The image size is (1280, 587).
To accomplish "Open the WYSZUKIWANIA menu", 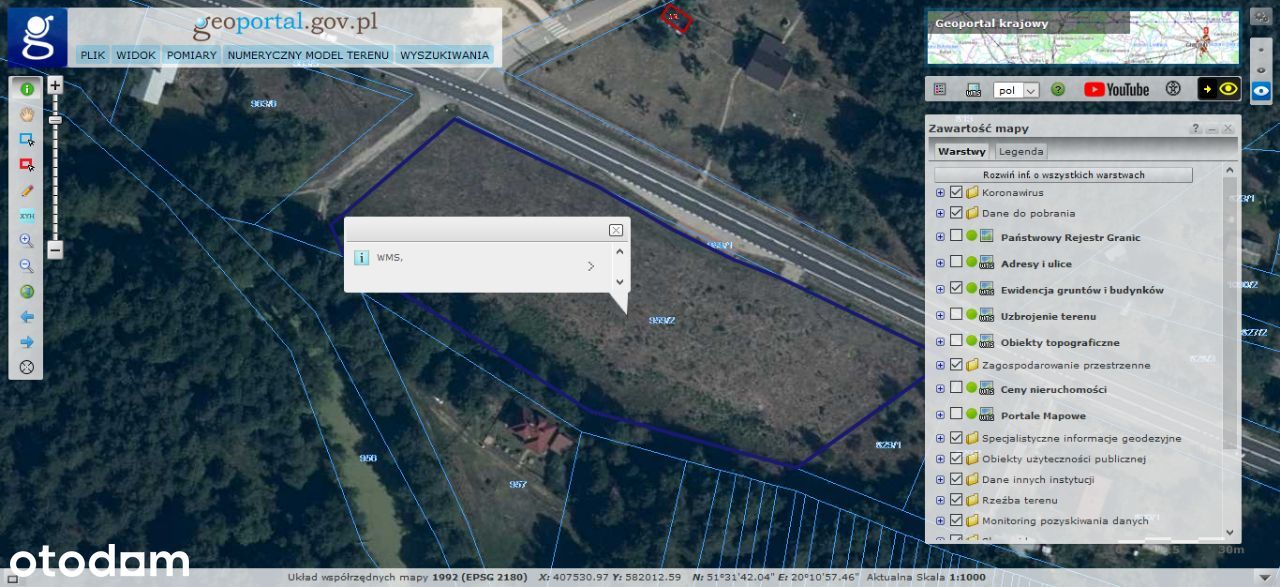I will pyautogui.click(x=445, y=55).
